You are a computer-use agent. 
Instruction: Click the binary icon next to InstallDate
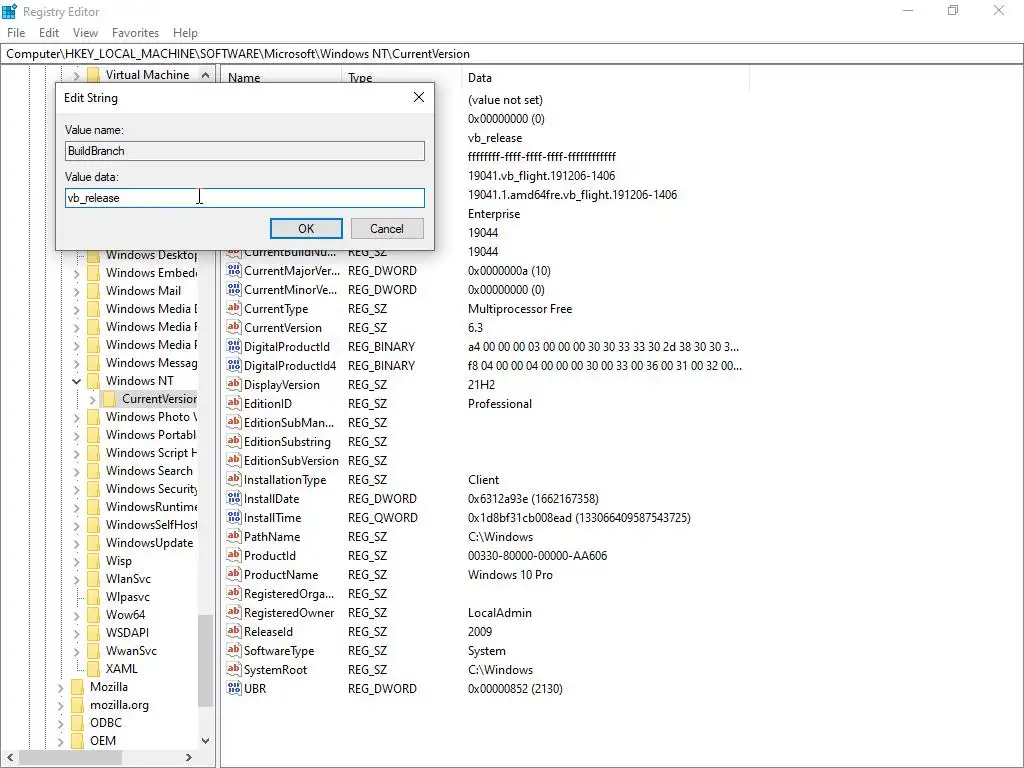point(234,498)
